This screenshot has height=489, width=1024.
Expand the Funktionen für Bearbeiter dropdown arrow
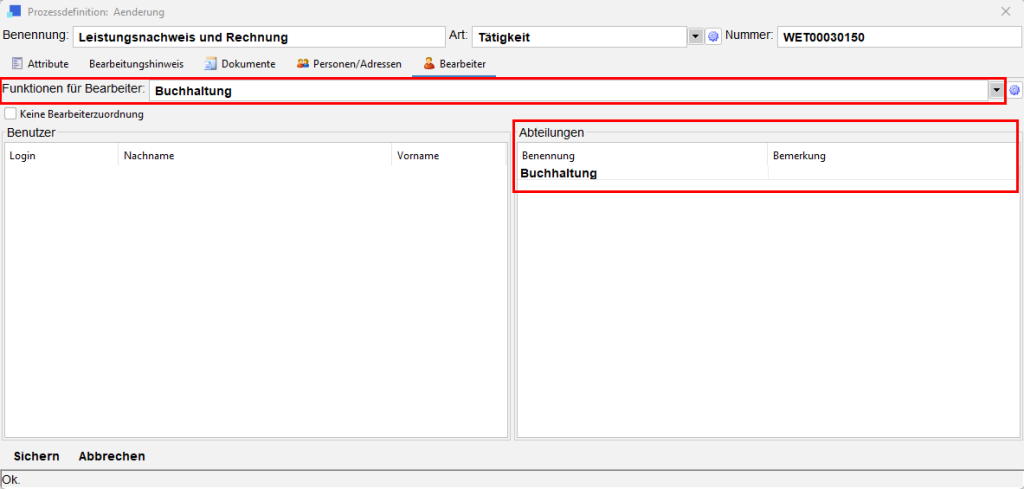[996, 91]
